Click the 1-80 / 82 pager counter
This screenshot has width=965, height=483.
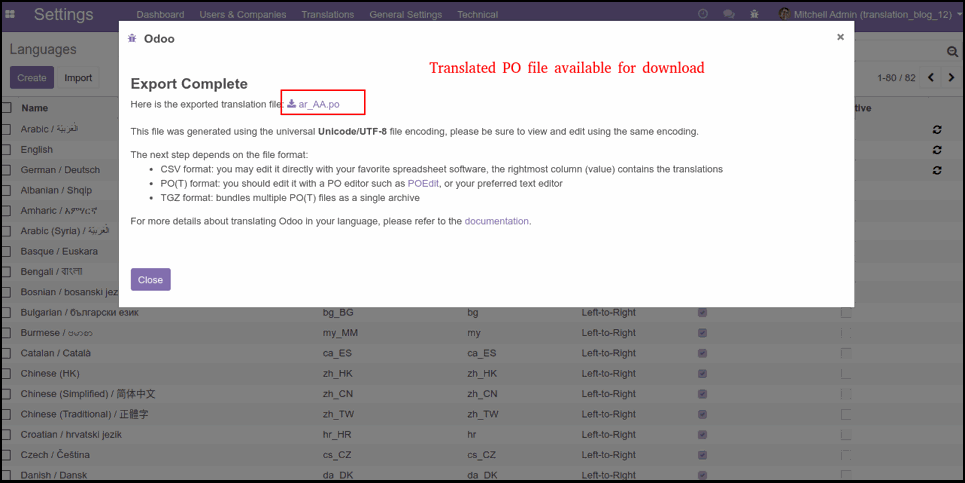896,78
